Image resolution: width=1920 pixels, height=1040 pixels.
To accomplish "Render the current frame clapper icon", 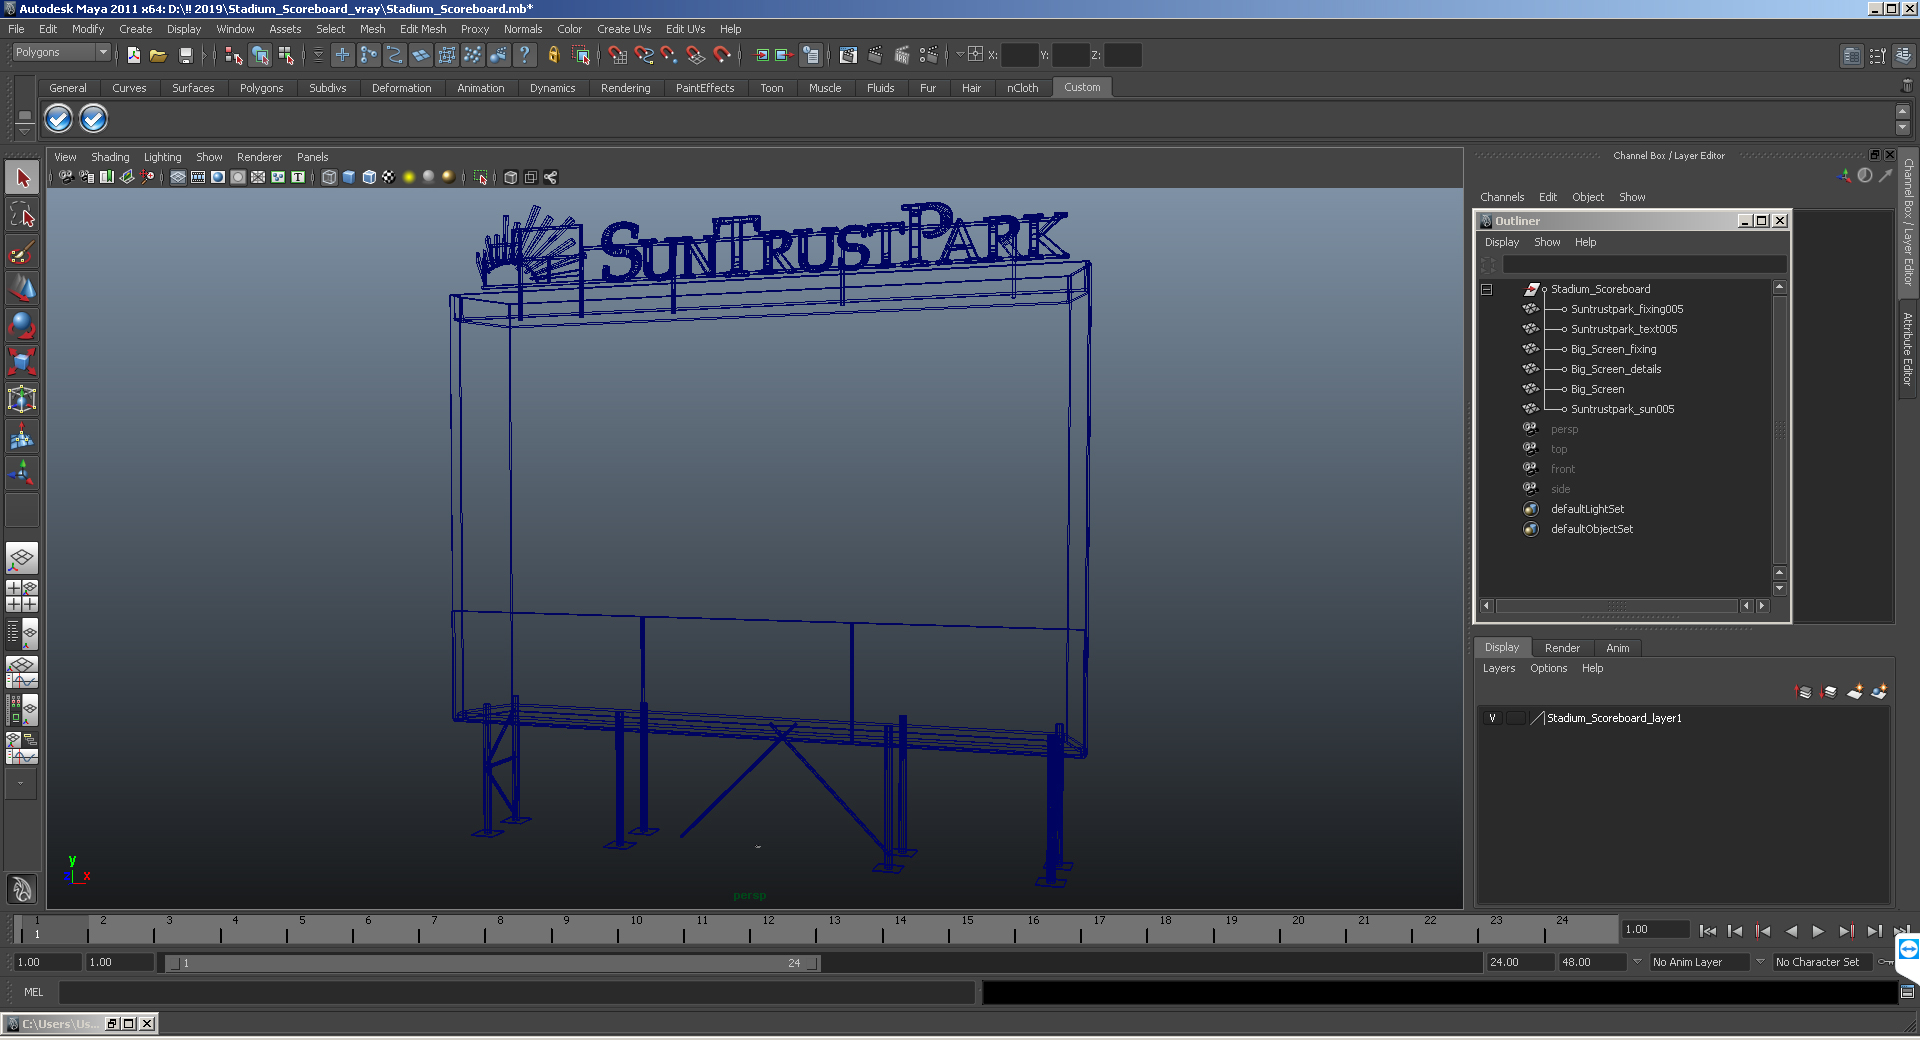I will coord(875,55).
